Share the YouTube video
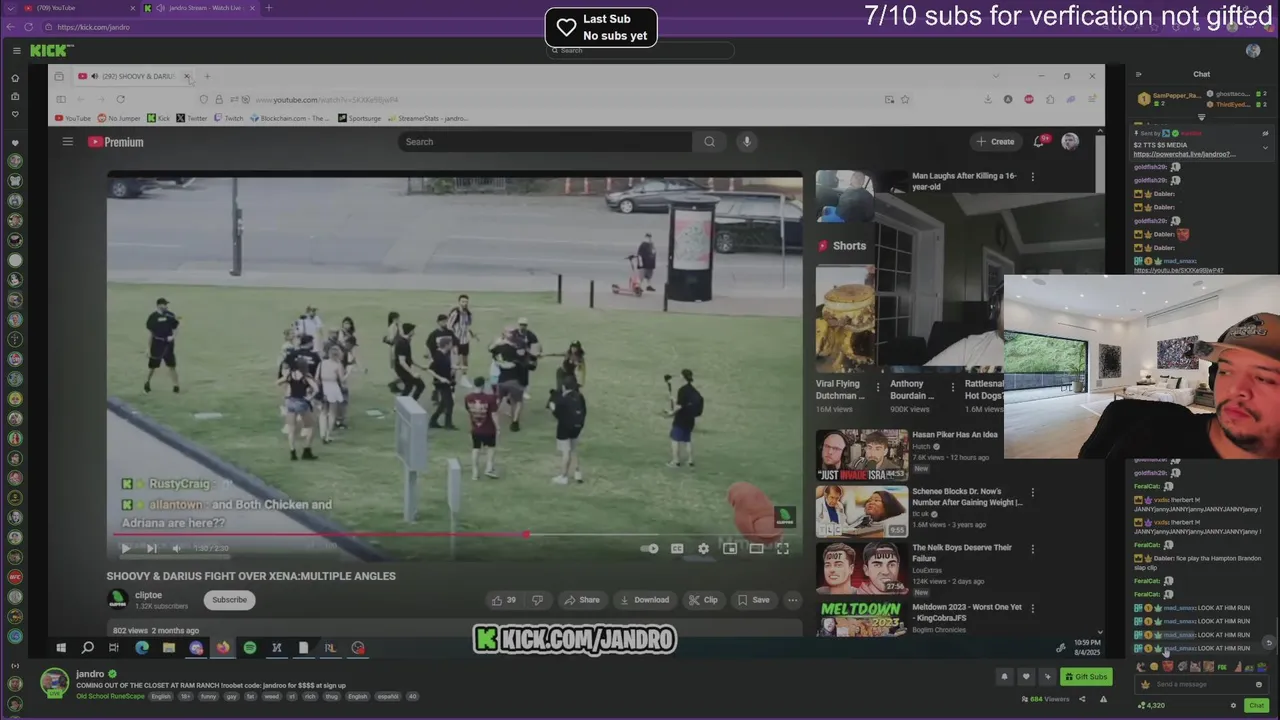Image resolution: width=1280 pixels, height=720 pixels. coord(582,600)
